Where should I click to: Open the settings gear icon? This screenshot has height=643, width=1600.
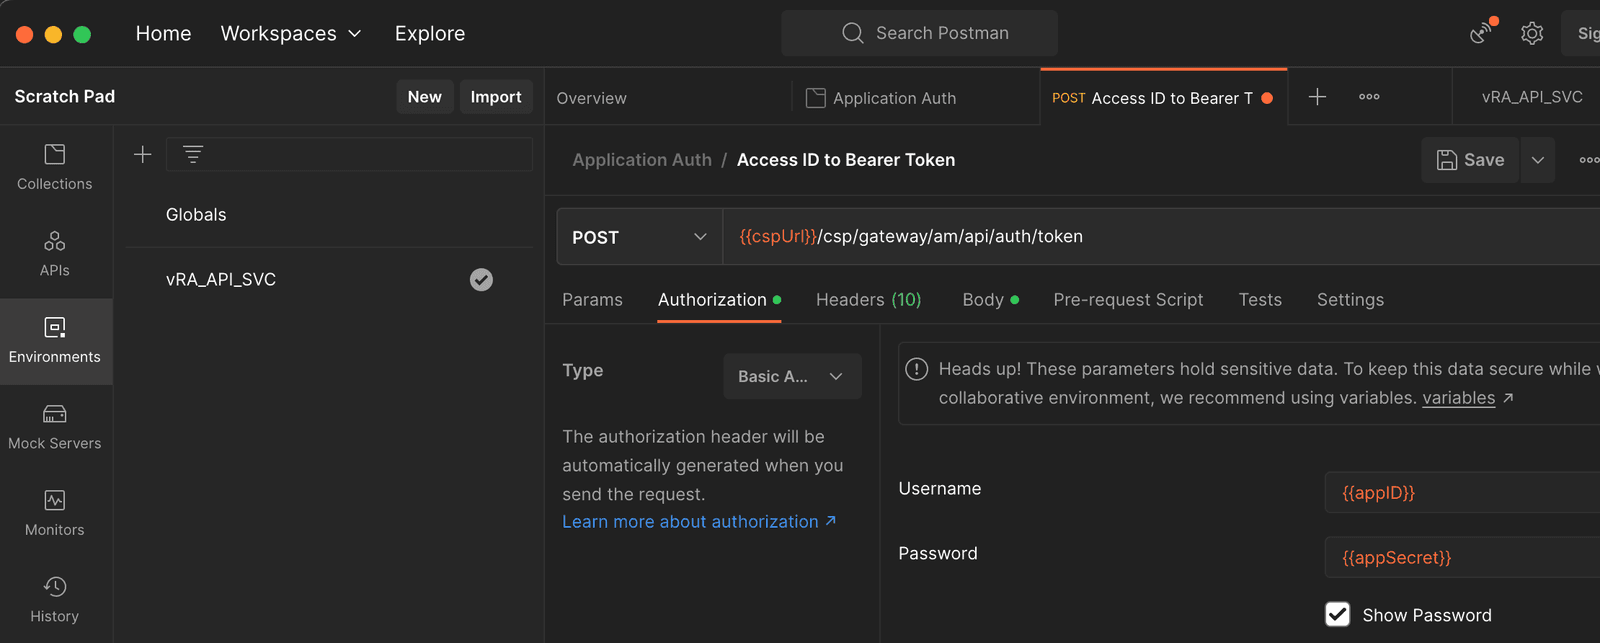tap(1532, 33)
